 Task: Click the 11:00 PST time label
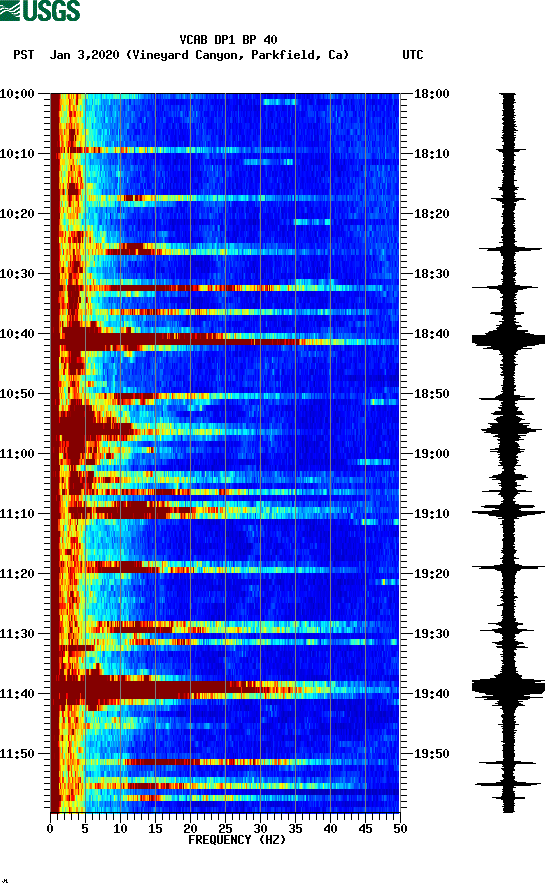[17, 453]
